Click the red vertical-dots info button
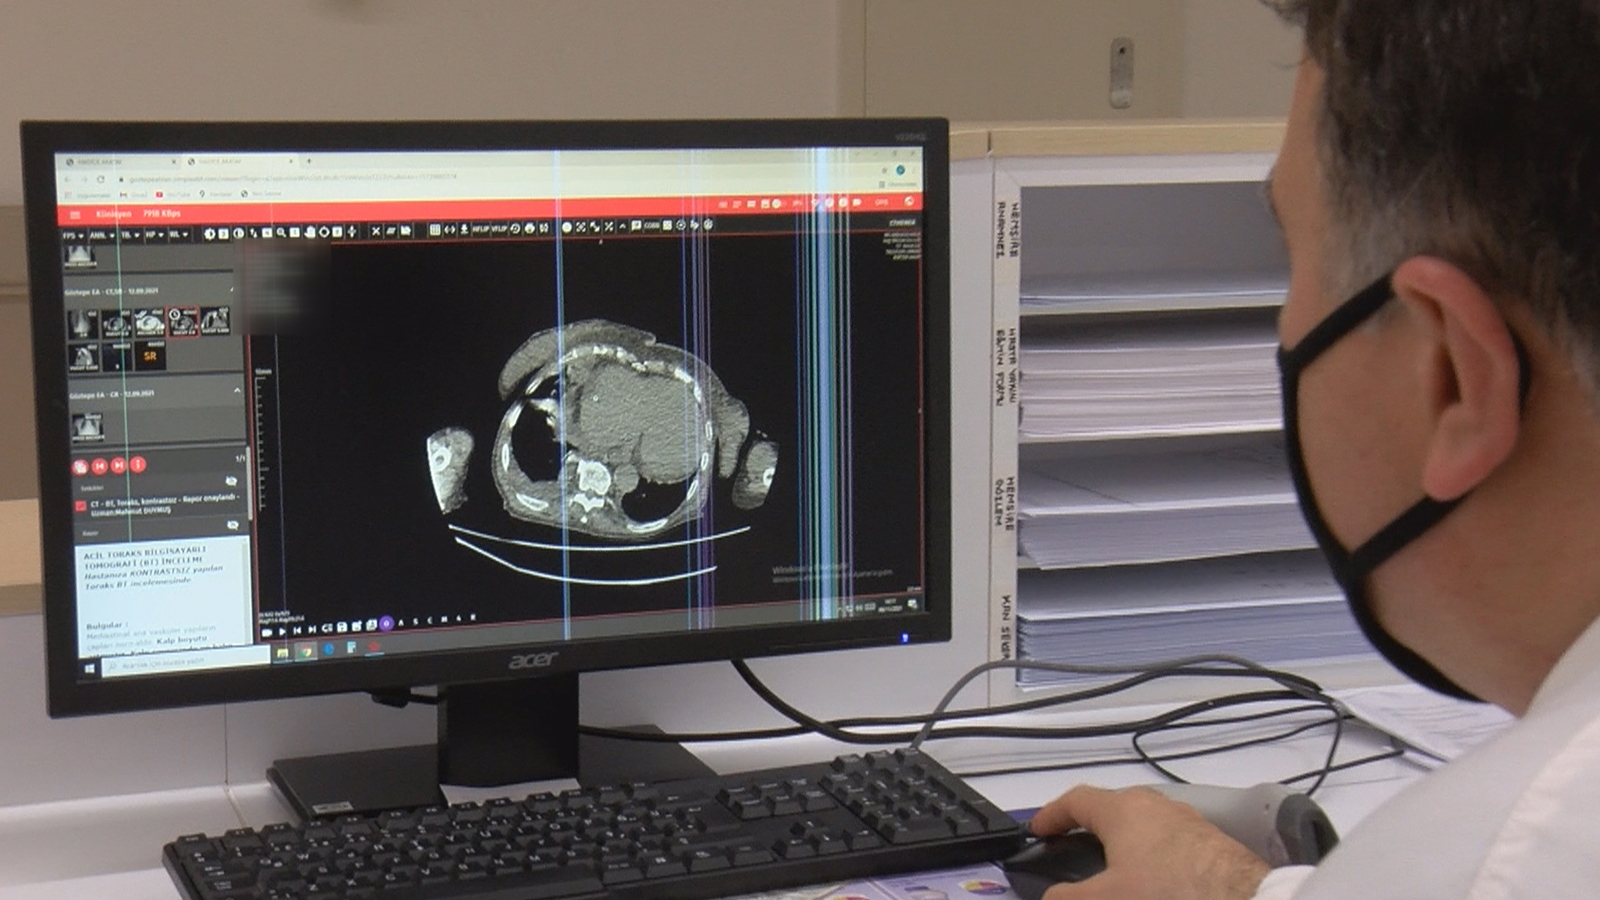Viewport: 1600px width, 900px height. tap(138, 465)
